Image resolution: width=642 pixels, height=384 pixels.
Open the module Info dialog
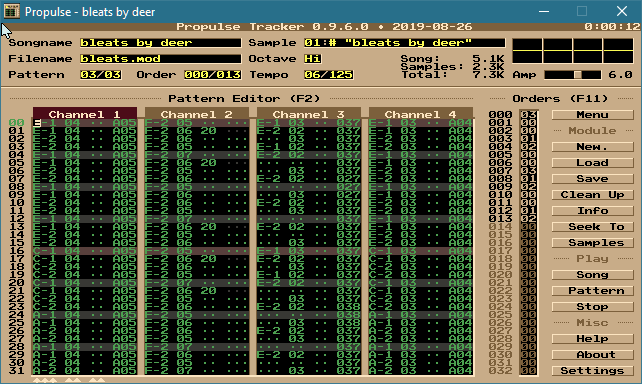click(592, 210)
